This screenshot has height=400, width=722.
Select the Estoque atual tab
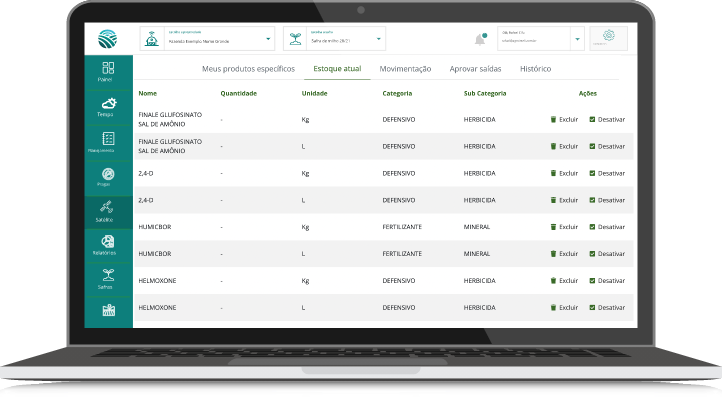(337, 69)
